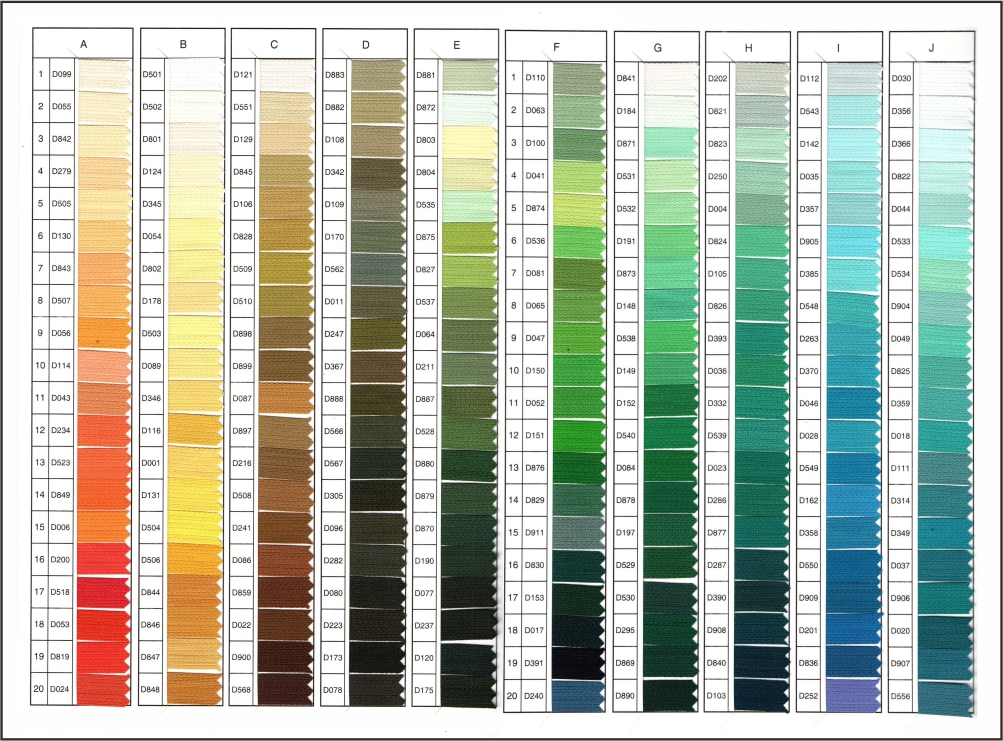The image size is (1003, 741).
Task: Choose the dark green swatch beside D880
Action: point(469,464)
